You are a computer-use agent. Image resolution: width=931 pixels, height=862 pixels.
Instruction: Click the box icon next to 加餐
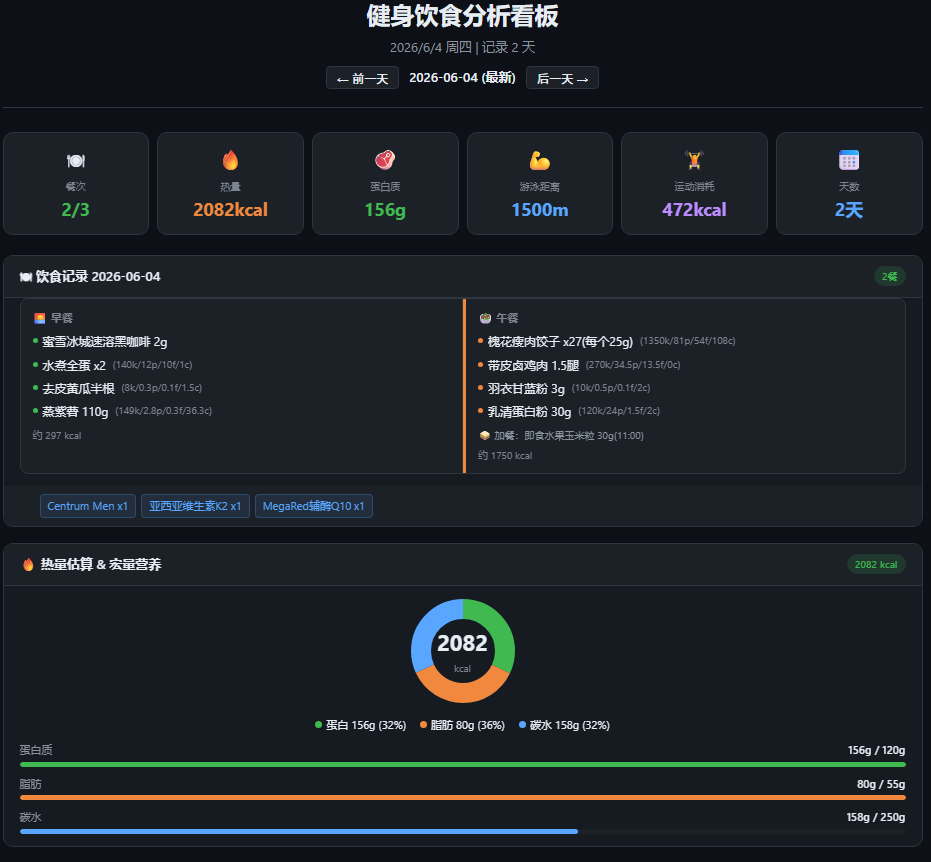coord(484,436)
